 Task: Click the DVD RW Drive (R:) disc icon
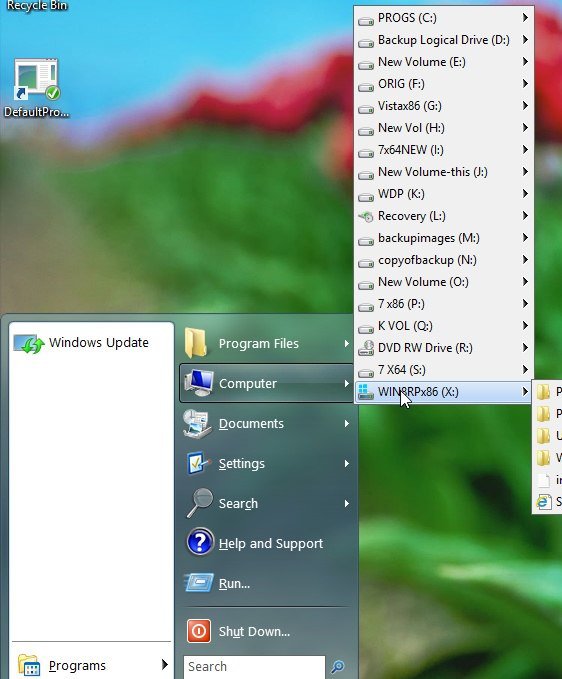[366, 348]
